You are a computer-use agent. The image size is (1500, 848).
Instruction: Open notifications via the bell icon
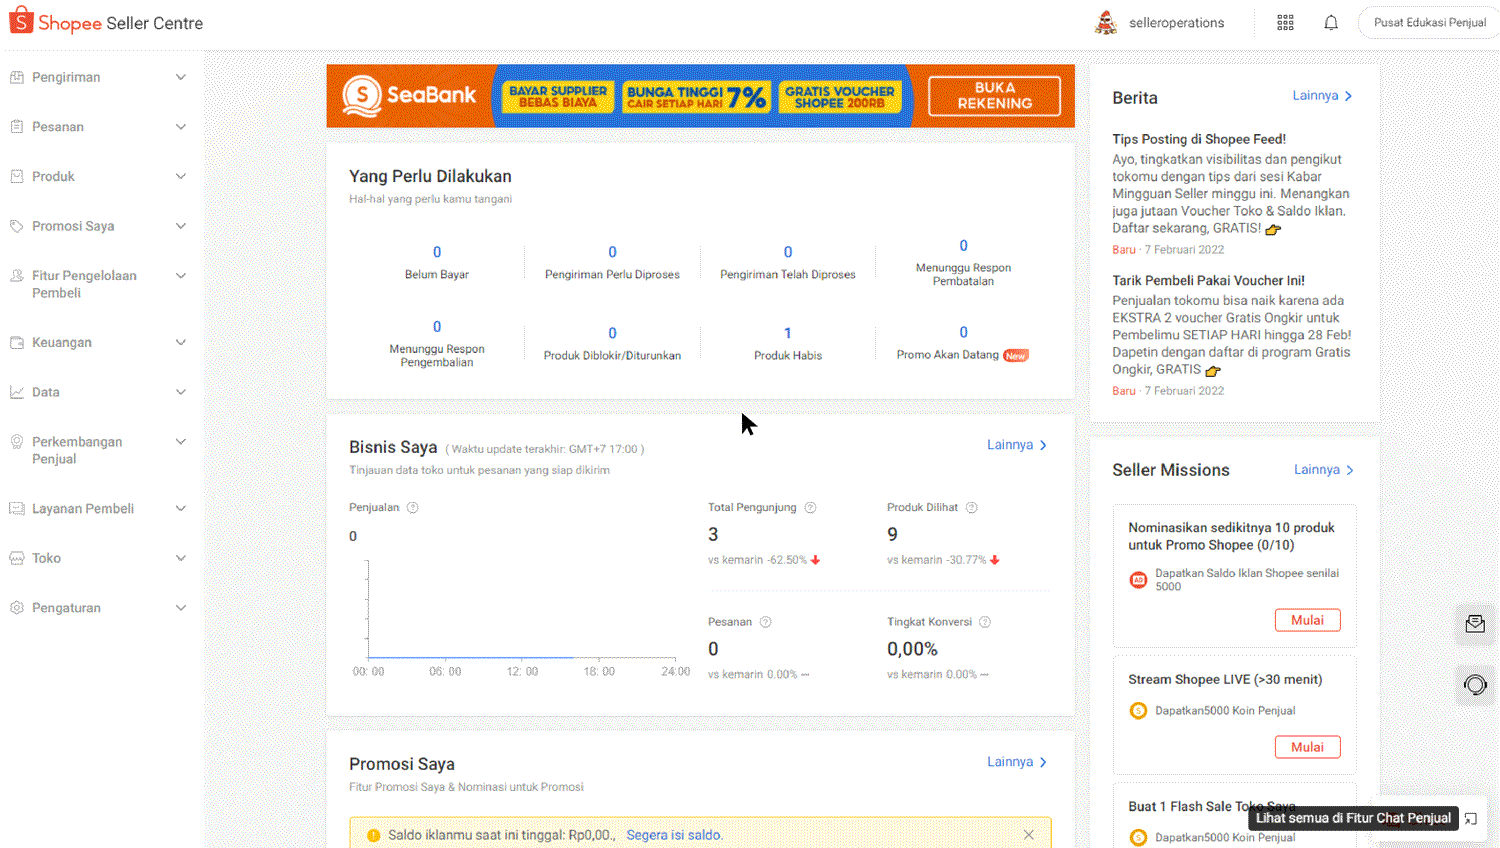1330,21
